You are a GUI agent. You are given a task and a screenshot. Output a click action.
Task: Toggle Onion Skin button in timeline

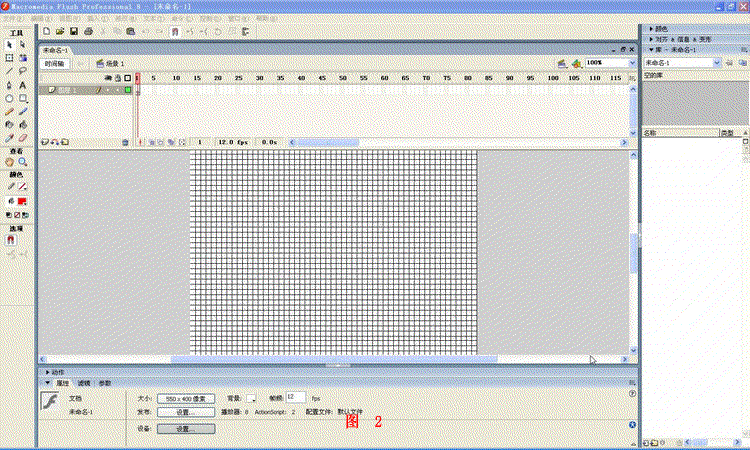coord(152,143)
